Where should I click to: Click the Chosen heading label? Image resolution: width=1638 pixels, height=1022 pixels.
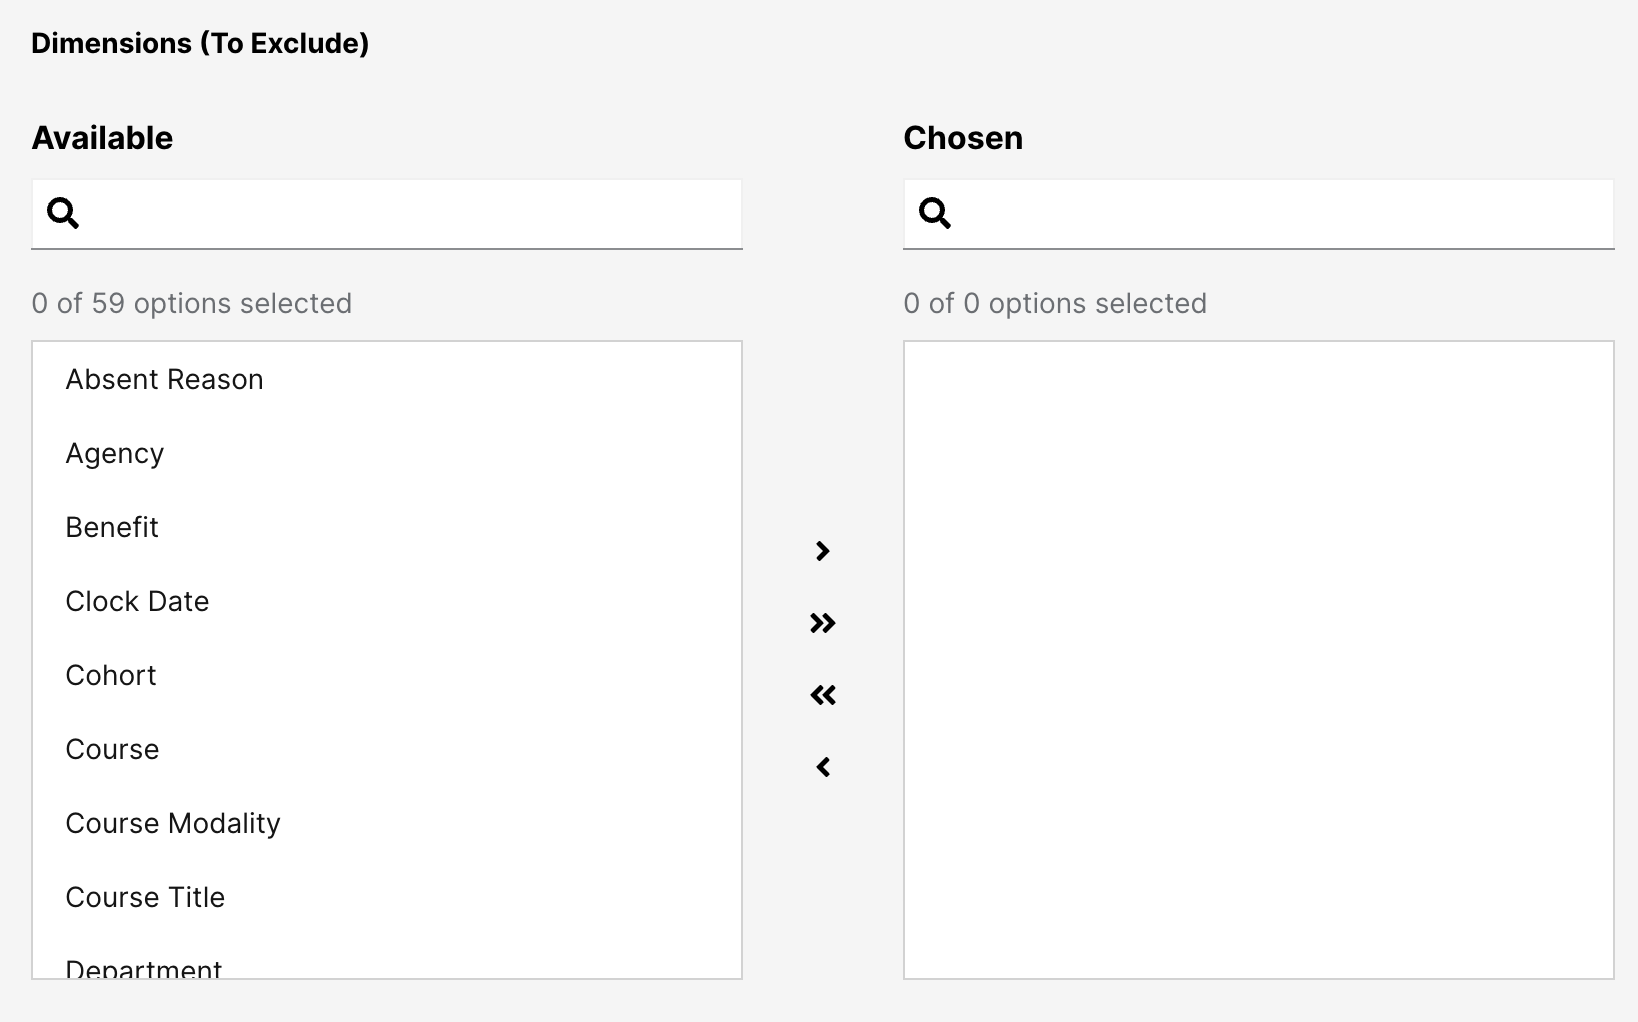(x=963, y=138)
